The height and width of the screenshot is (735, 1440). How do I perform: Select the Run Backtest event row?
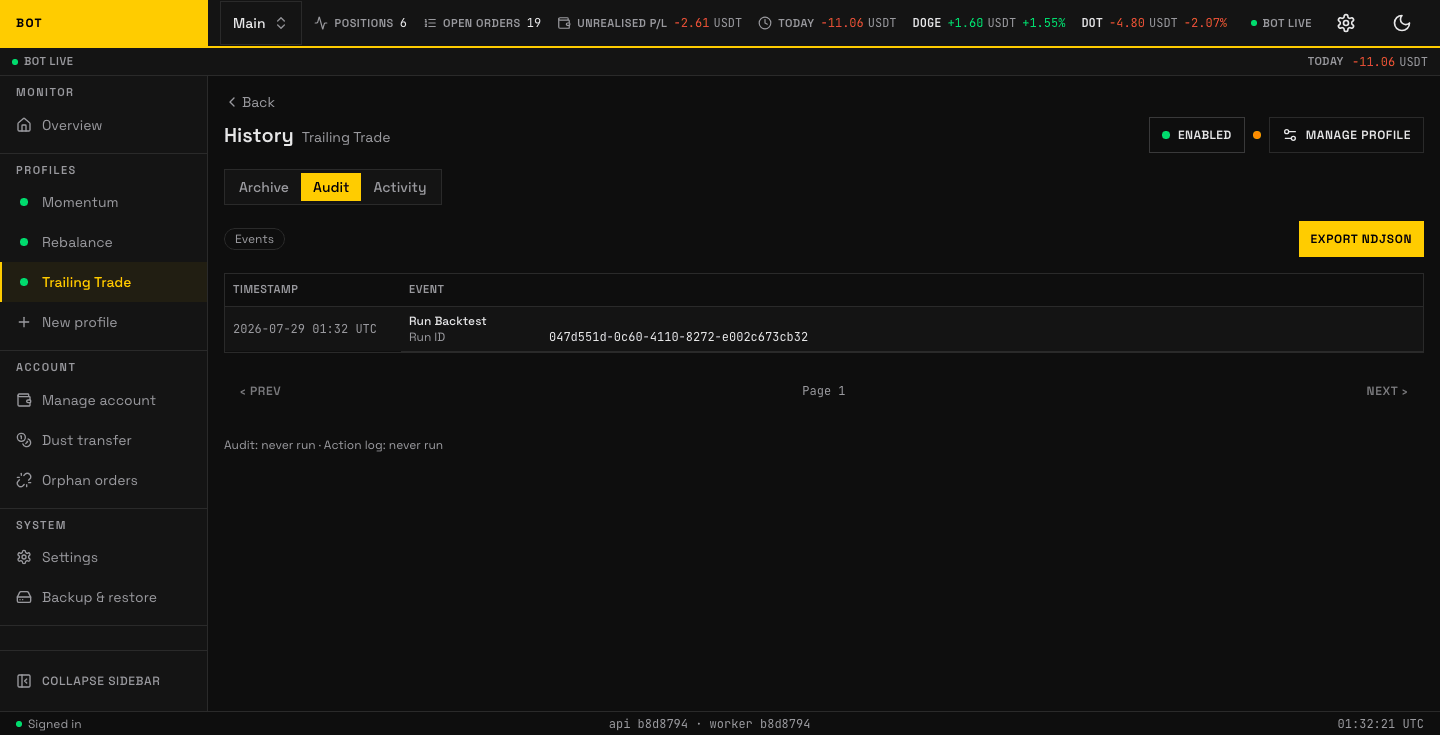tap(824, 329)
